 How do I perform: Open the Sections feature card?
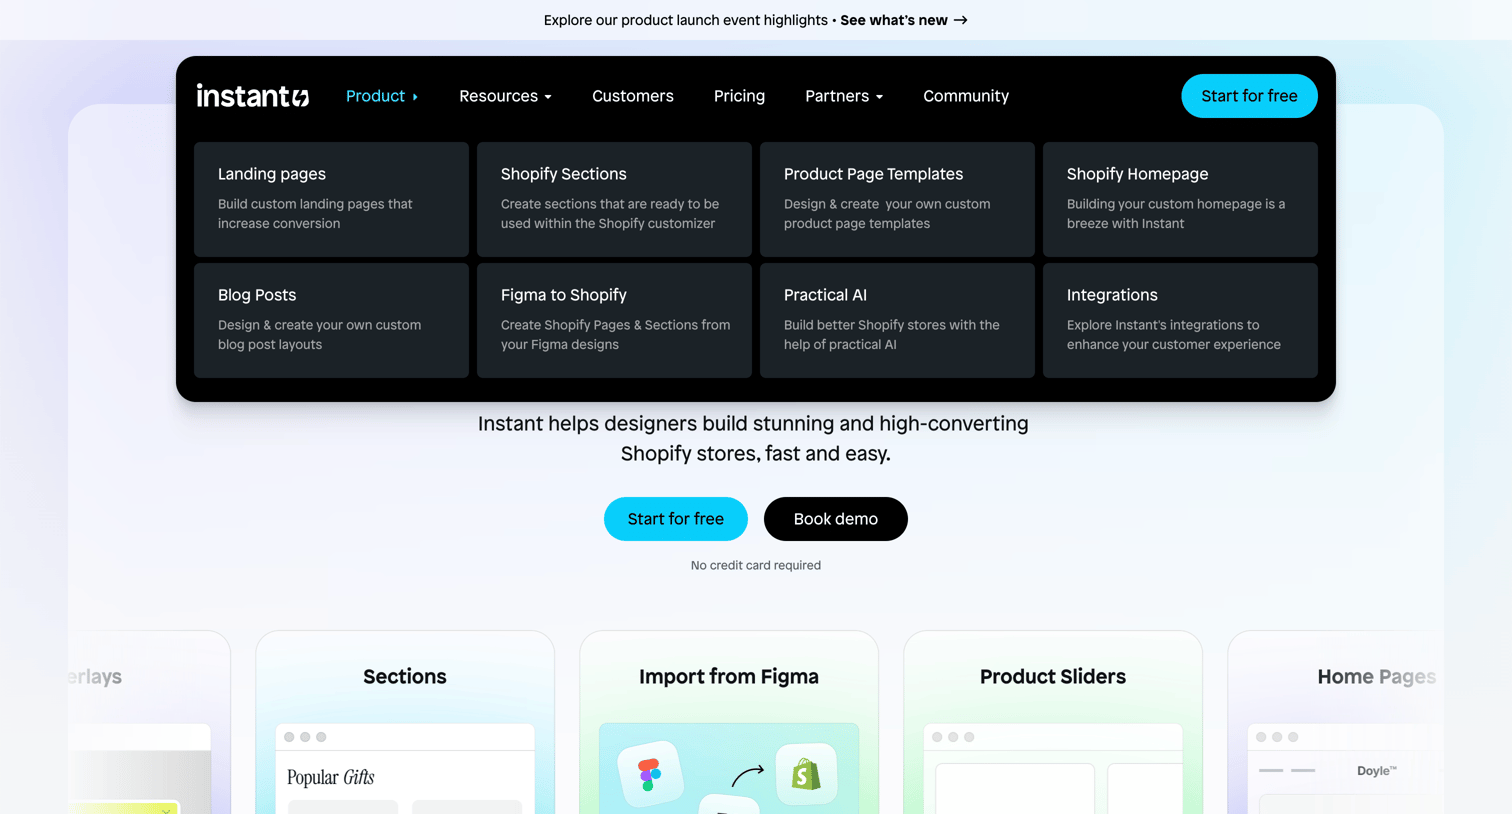pyautogui.click(x=405, y=722)
